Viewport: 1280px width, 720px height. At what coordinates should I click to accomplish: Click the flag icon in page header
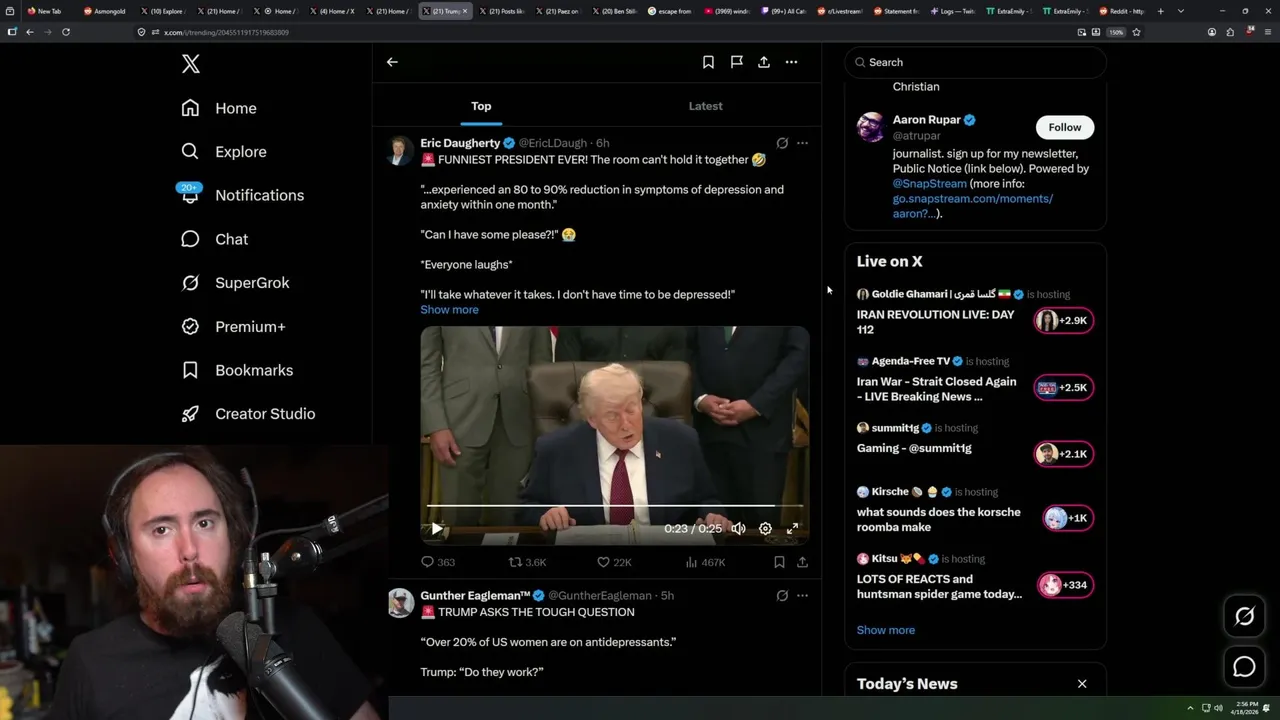point(736,62)
